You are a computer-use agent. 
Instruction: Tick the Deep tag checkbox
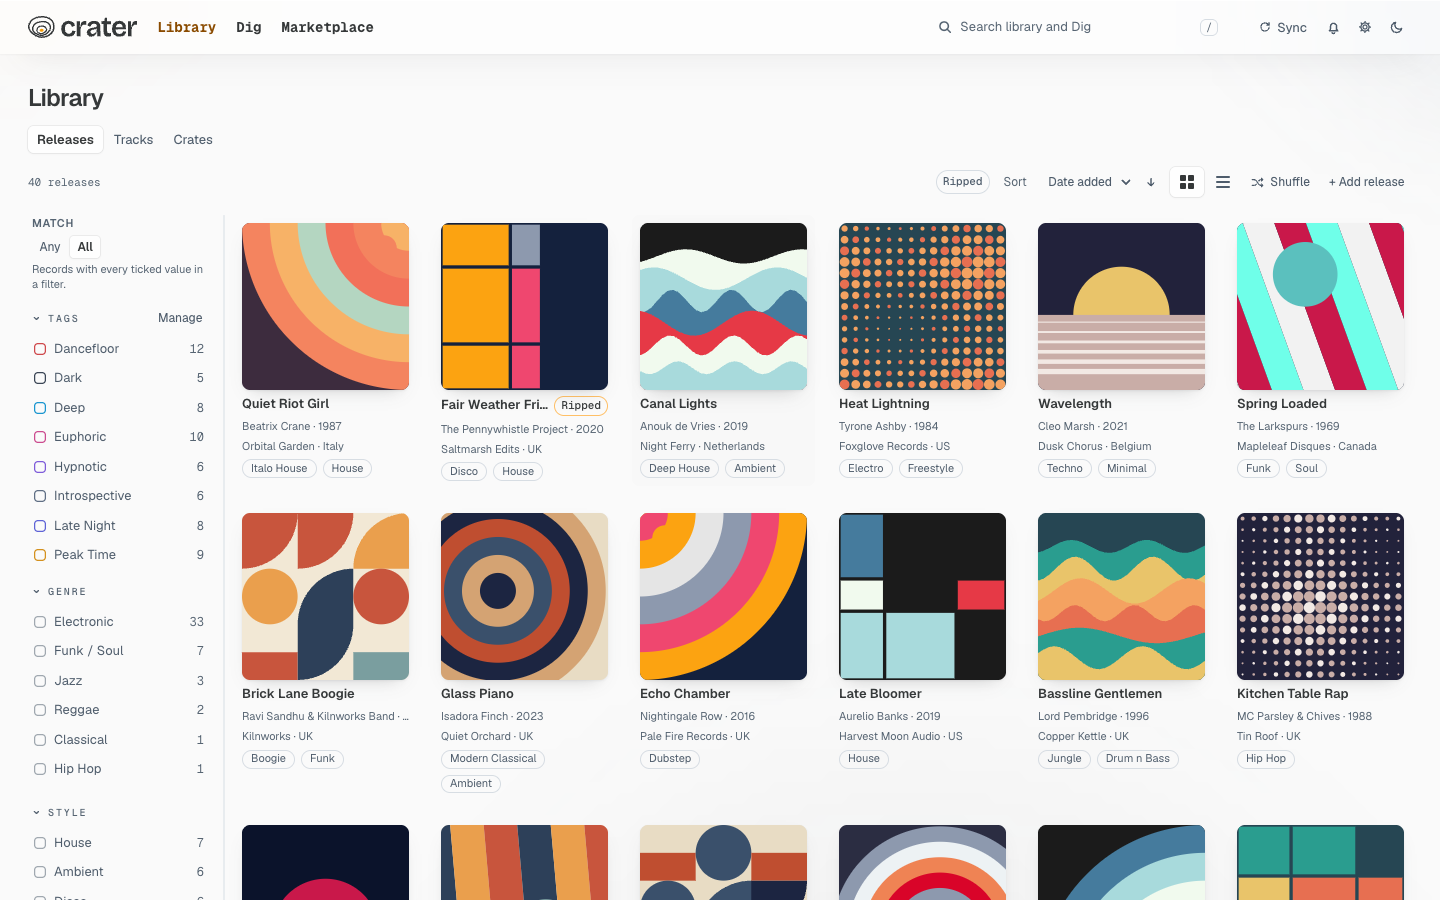click(x=40, y=408)
